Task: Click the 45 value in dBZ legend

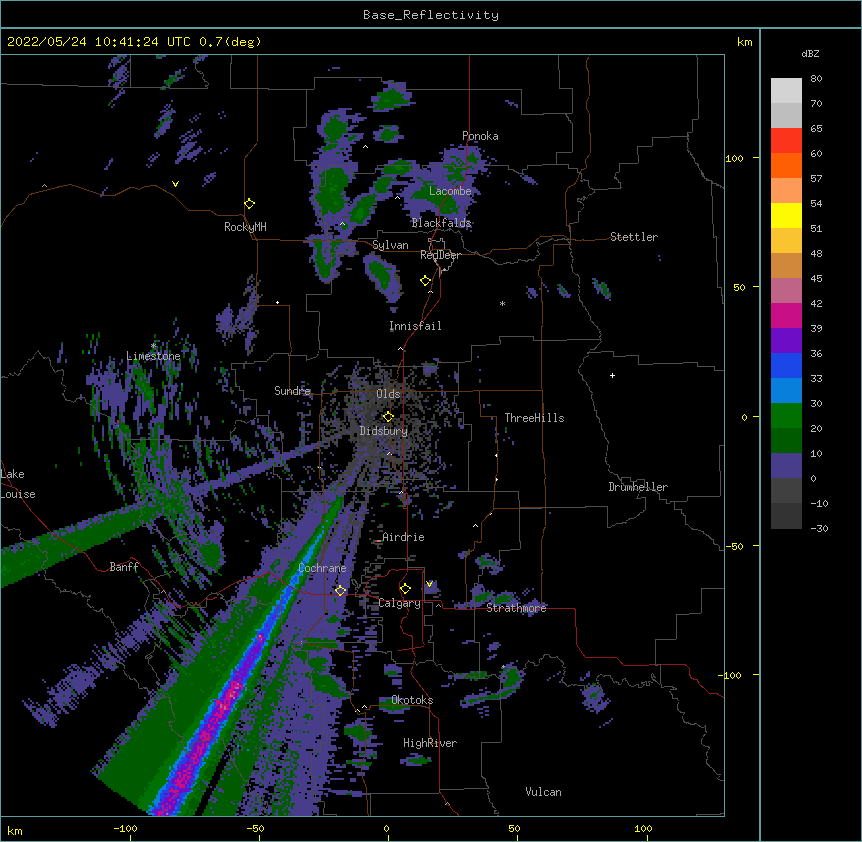Action: [816, 279]
